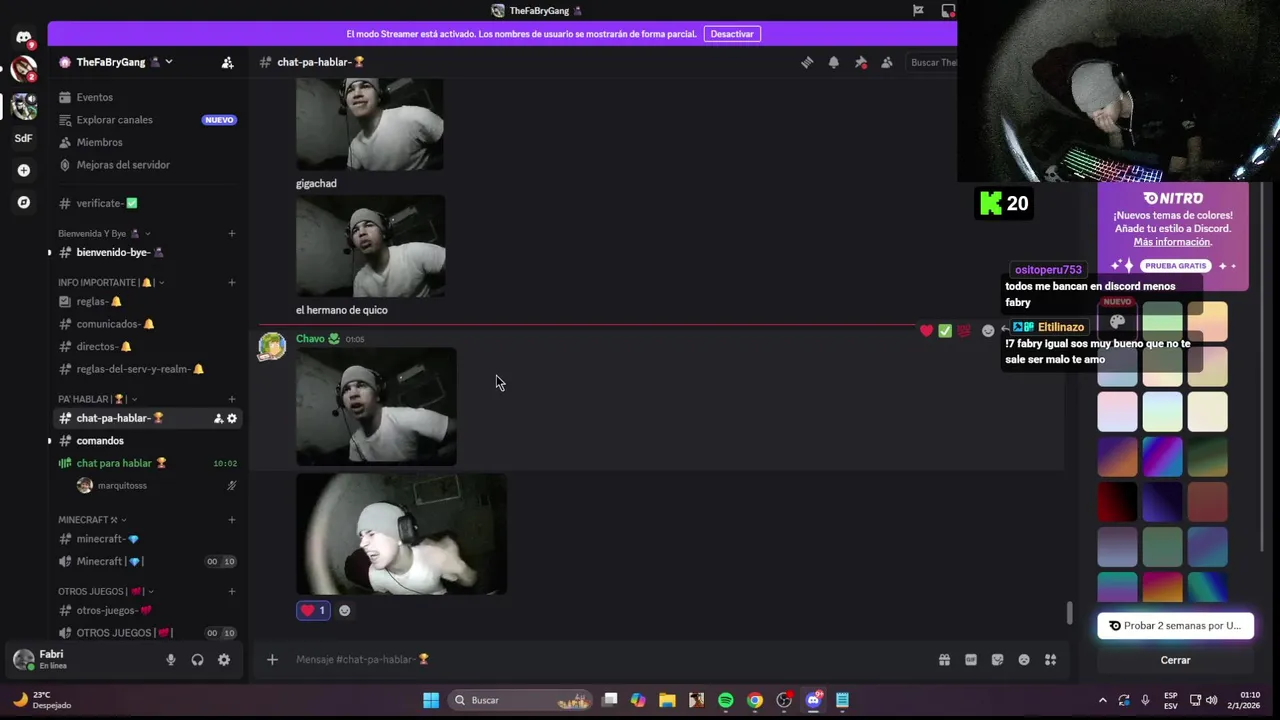Collapse the OTROS JUEGOS category
1280x720 pixels.
tap(106, 591)
